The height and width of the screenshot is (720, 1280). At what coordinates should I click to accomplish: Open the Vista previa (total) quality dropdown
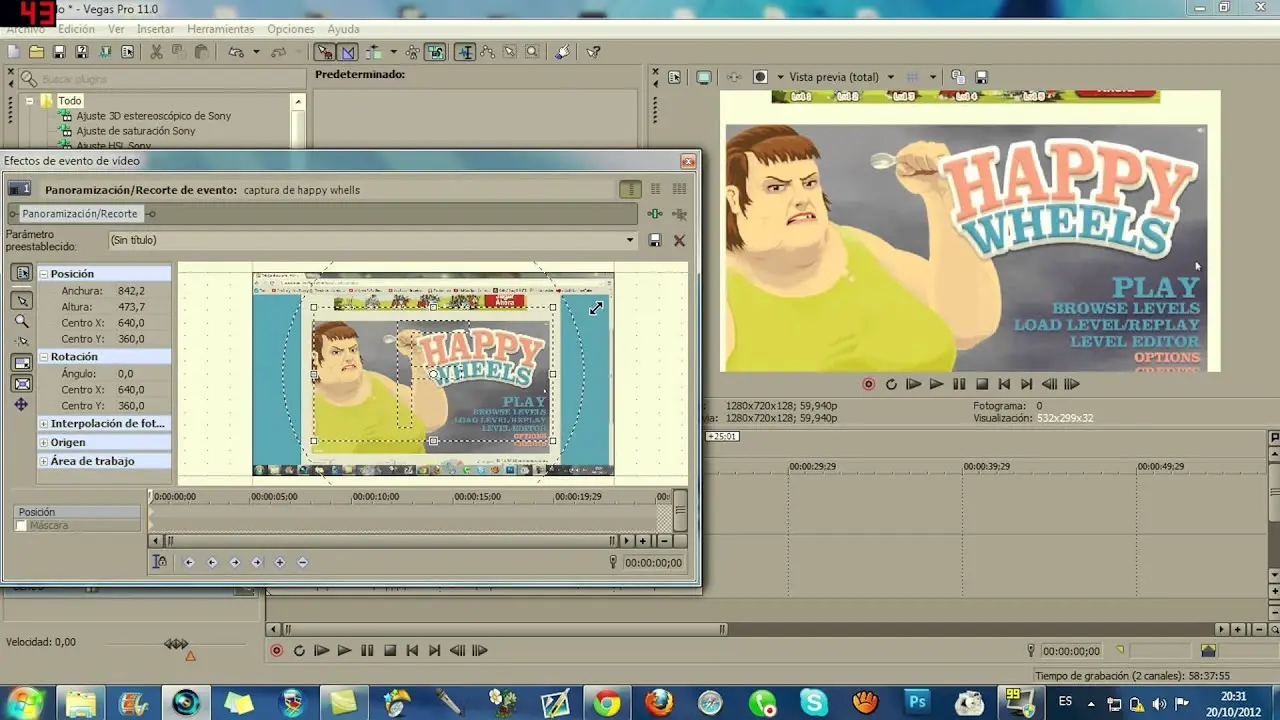(841, 77)
